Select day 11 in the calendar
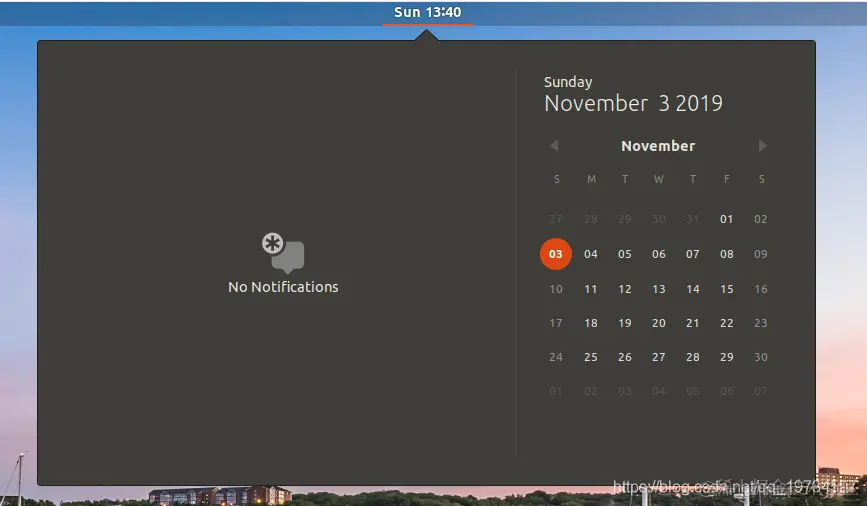This screenshot has width=867, height=506. tap(591, 289)
